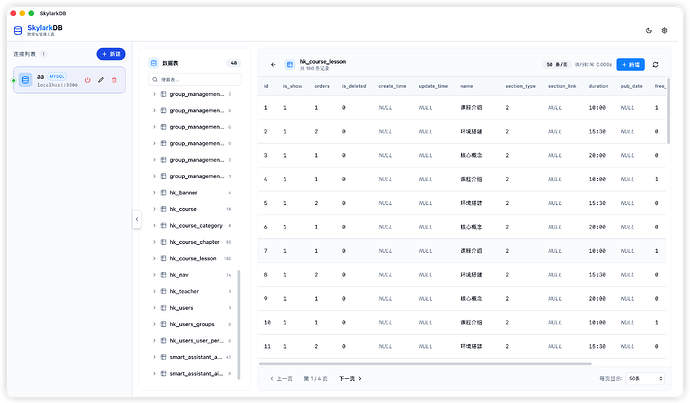Go to next page with 下一页
The image size is (690, 403).
pyautogui.click(x=350, y=379)
